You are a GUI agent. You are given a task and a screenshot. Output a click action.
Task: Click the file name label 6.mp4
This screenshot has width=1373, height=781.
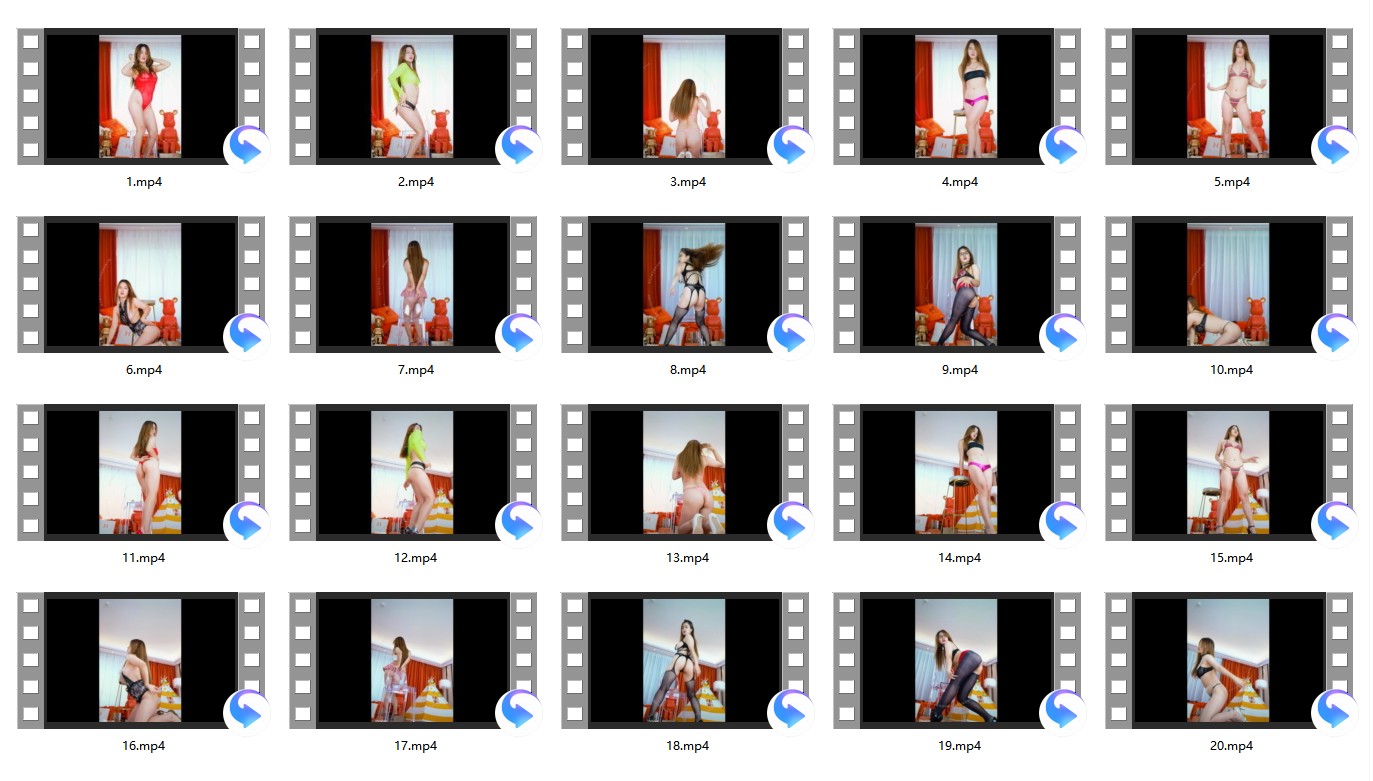click(x=144, y=370)
